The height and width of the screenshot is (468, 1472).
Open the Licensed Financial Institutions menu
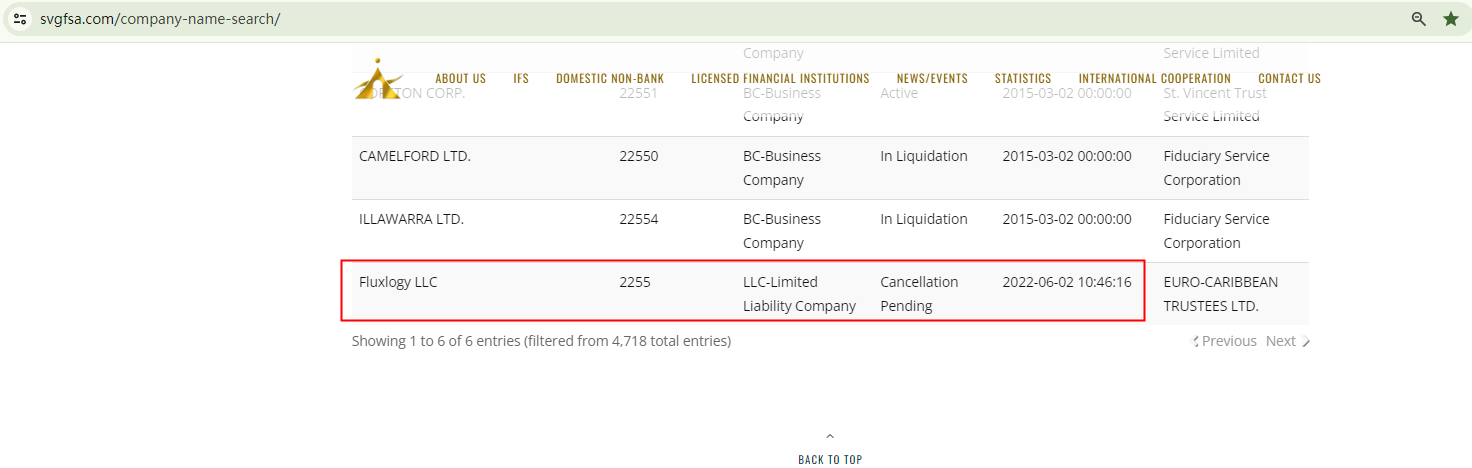(x=780, y=78)
